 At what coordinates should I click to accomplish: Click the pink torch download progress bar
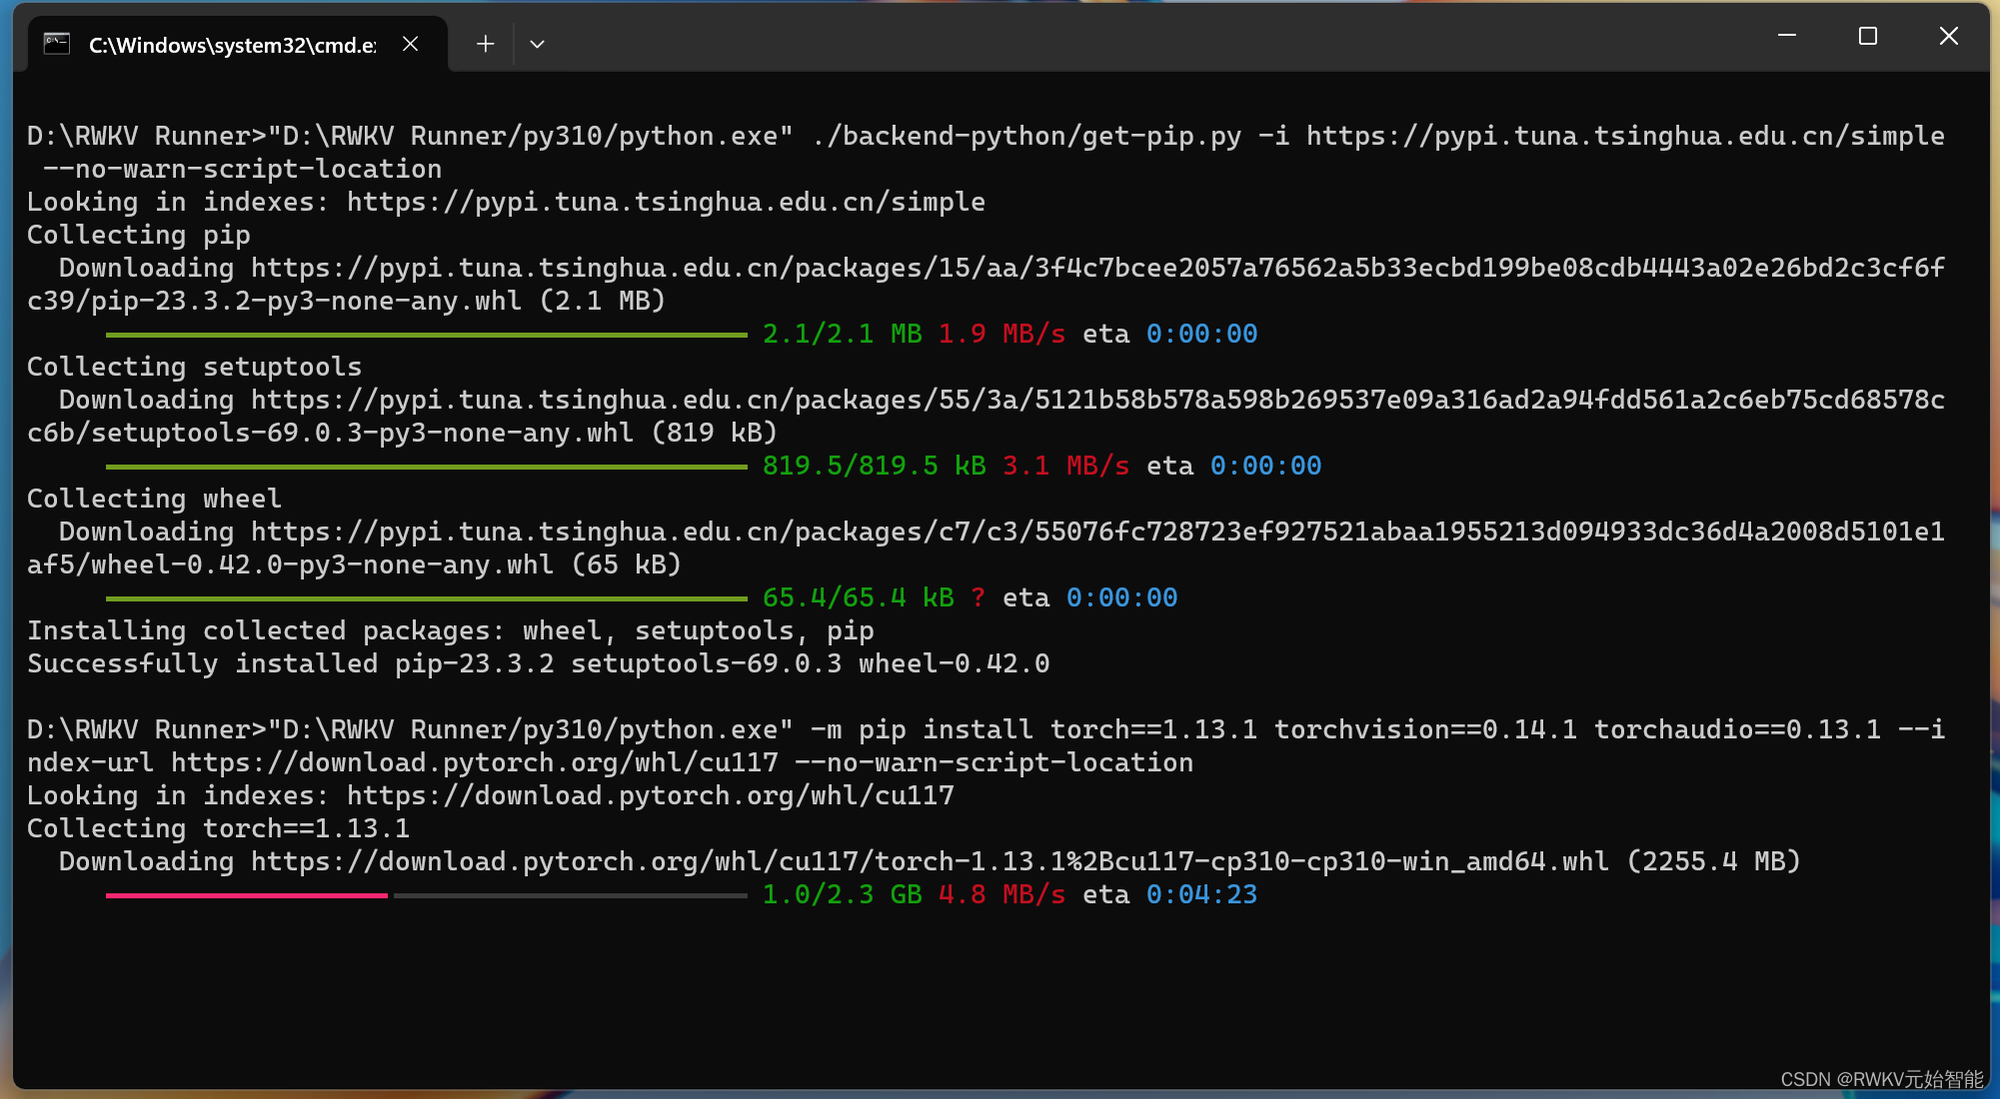(x=246, y=895)
